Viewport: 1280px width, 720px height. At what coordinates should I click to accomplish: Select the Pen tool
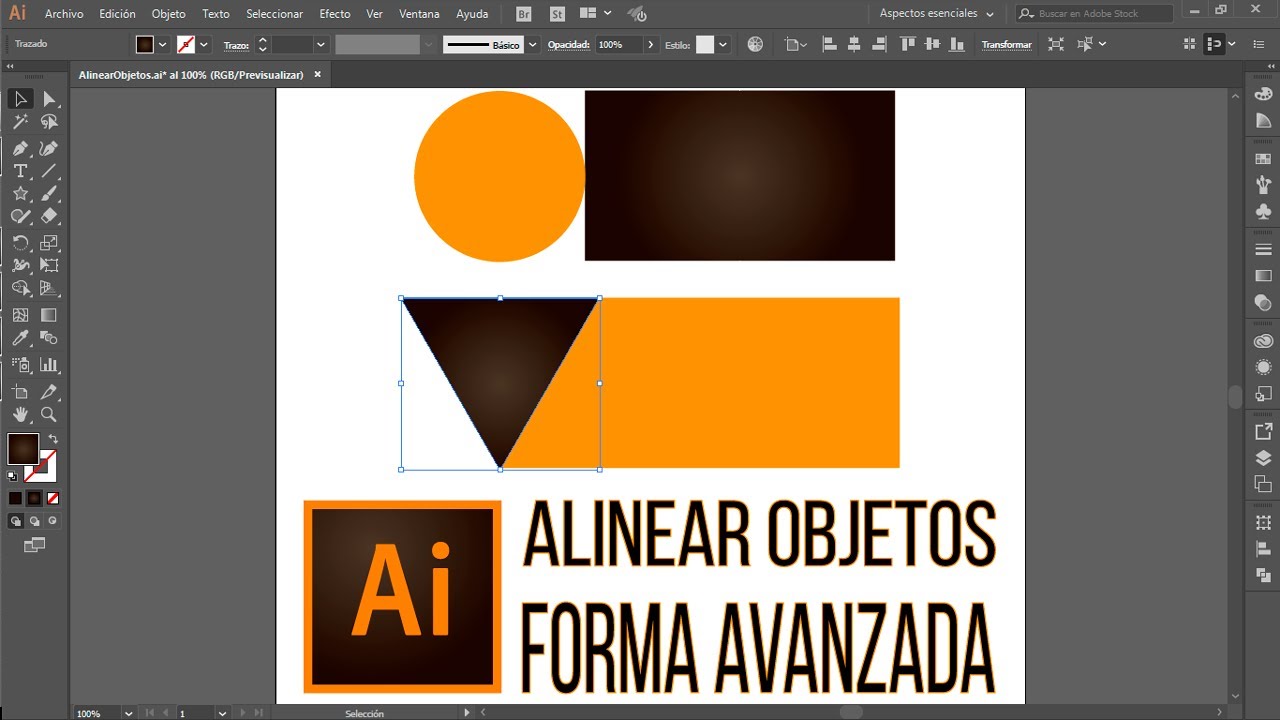(20, 148)
